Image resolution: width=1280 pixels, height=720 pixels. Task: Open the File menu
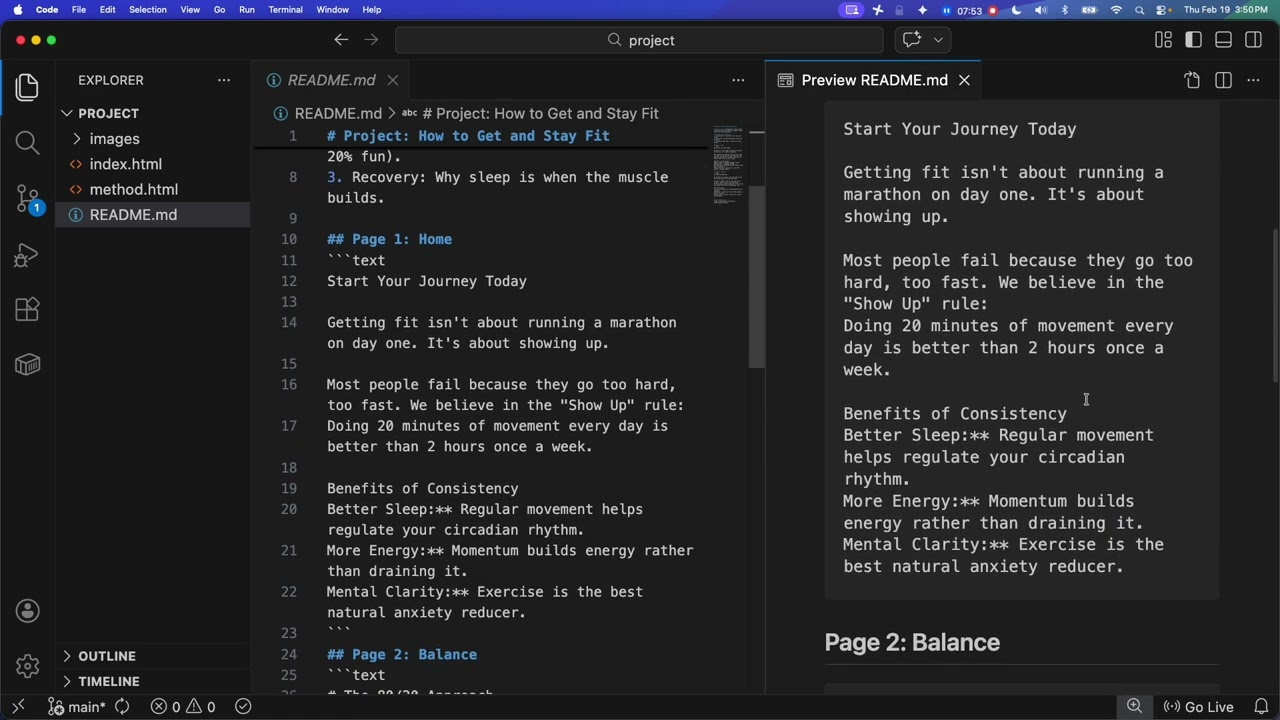coord(79,10)
